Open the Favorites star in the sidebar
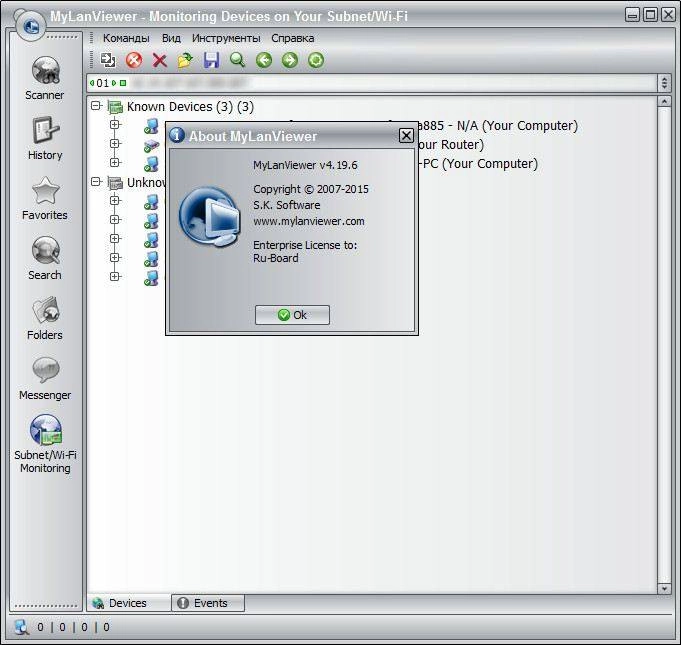 point(45,198)
